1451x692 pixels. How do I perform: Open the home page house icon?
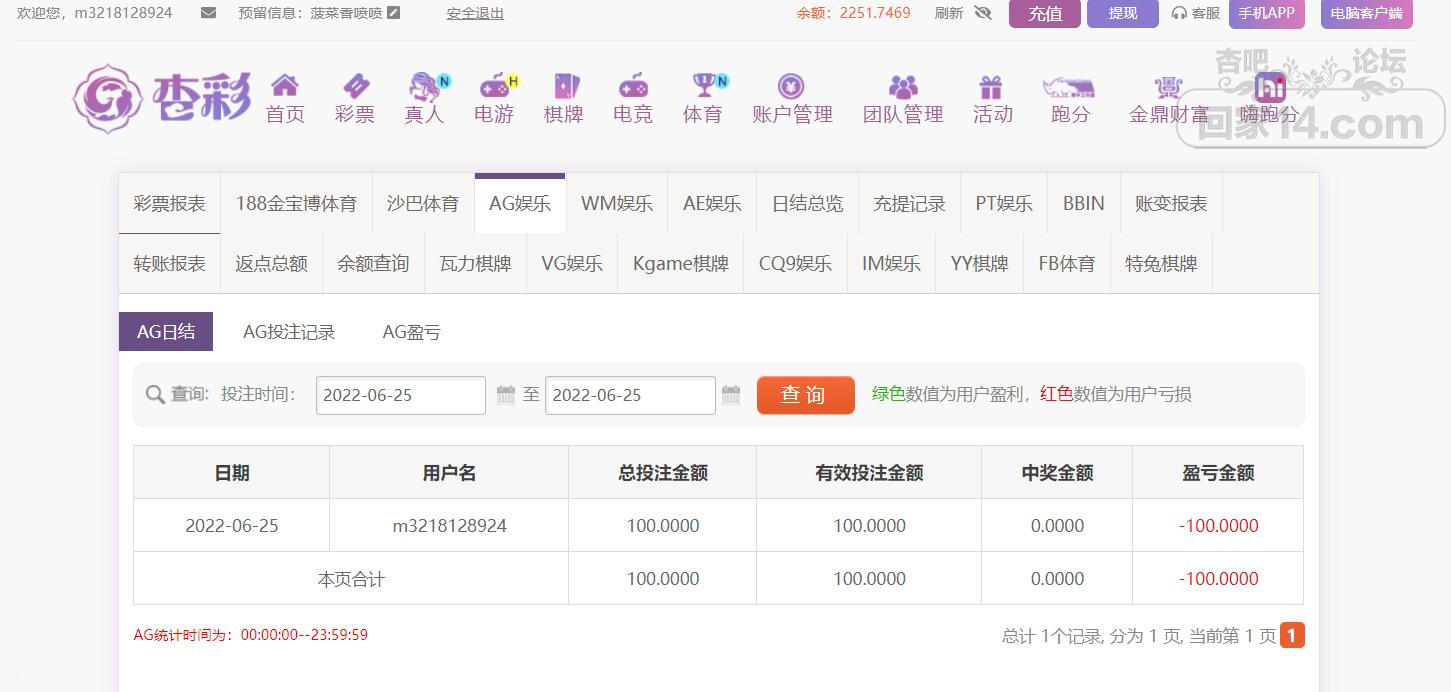(285, 86)
